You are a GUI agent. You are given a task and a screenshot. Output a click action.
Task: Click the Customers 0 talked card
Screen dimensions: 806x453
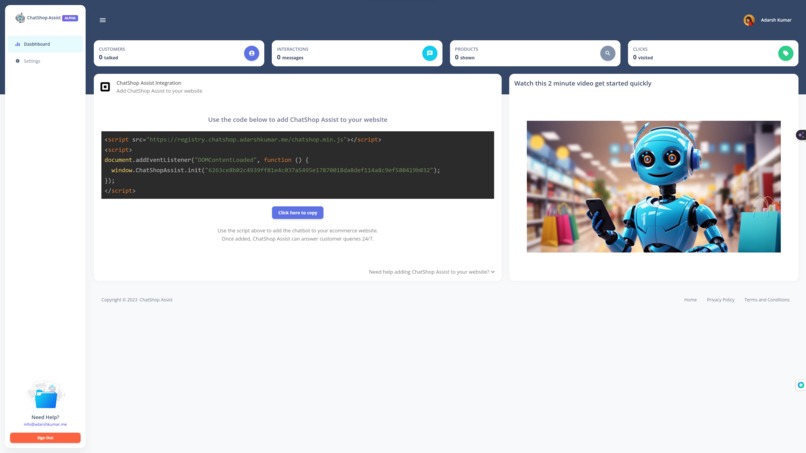[179, 53]
